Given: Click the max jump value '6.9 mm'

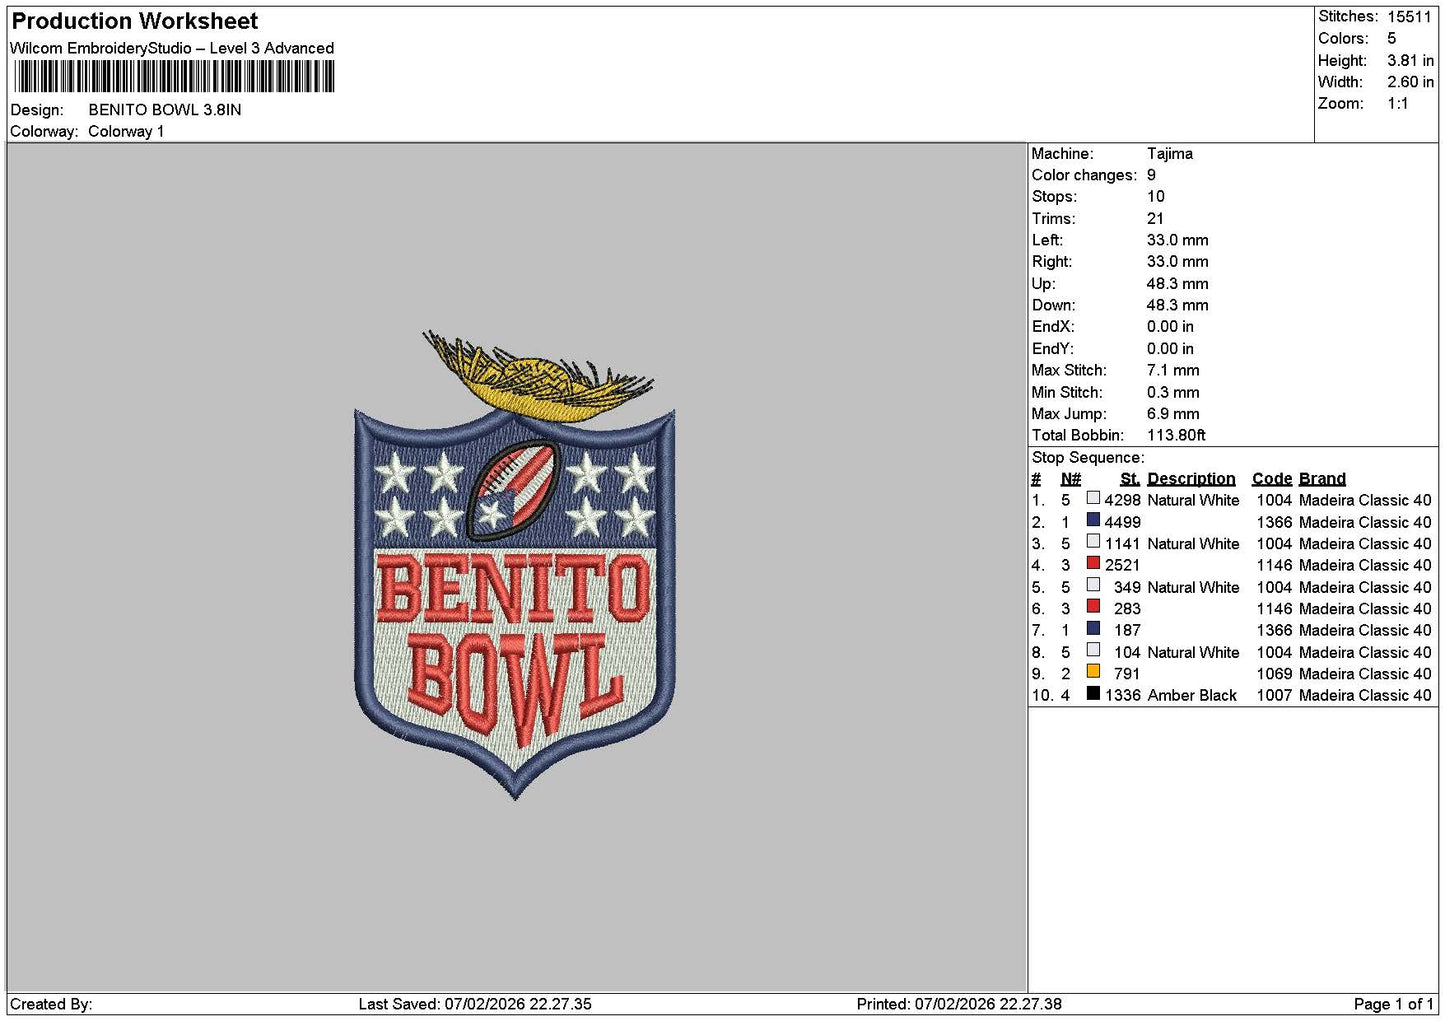Looking at the screenshot, I should coord(1173,414).
